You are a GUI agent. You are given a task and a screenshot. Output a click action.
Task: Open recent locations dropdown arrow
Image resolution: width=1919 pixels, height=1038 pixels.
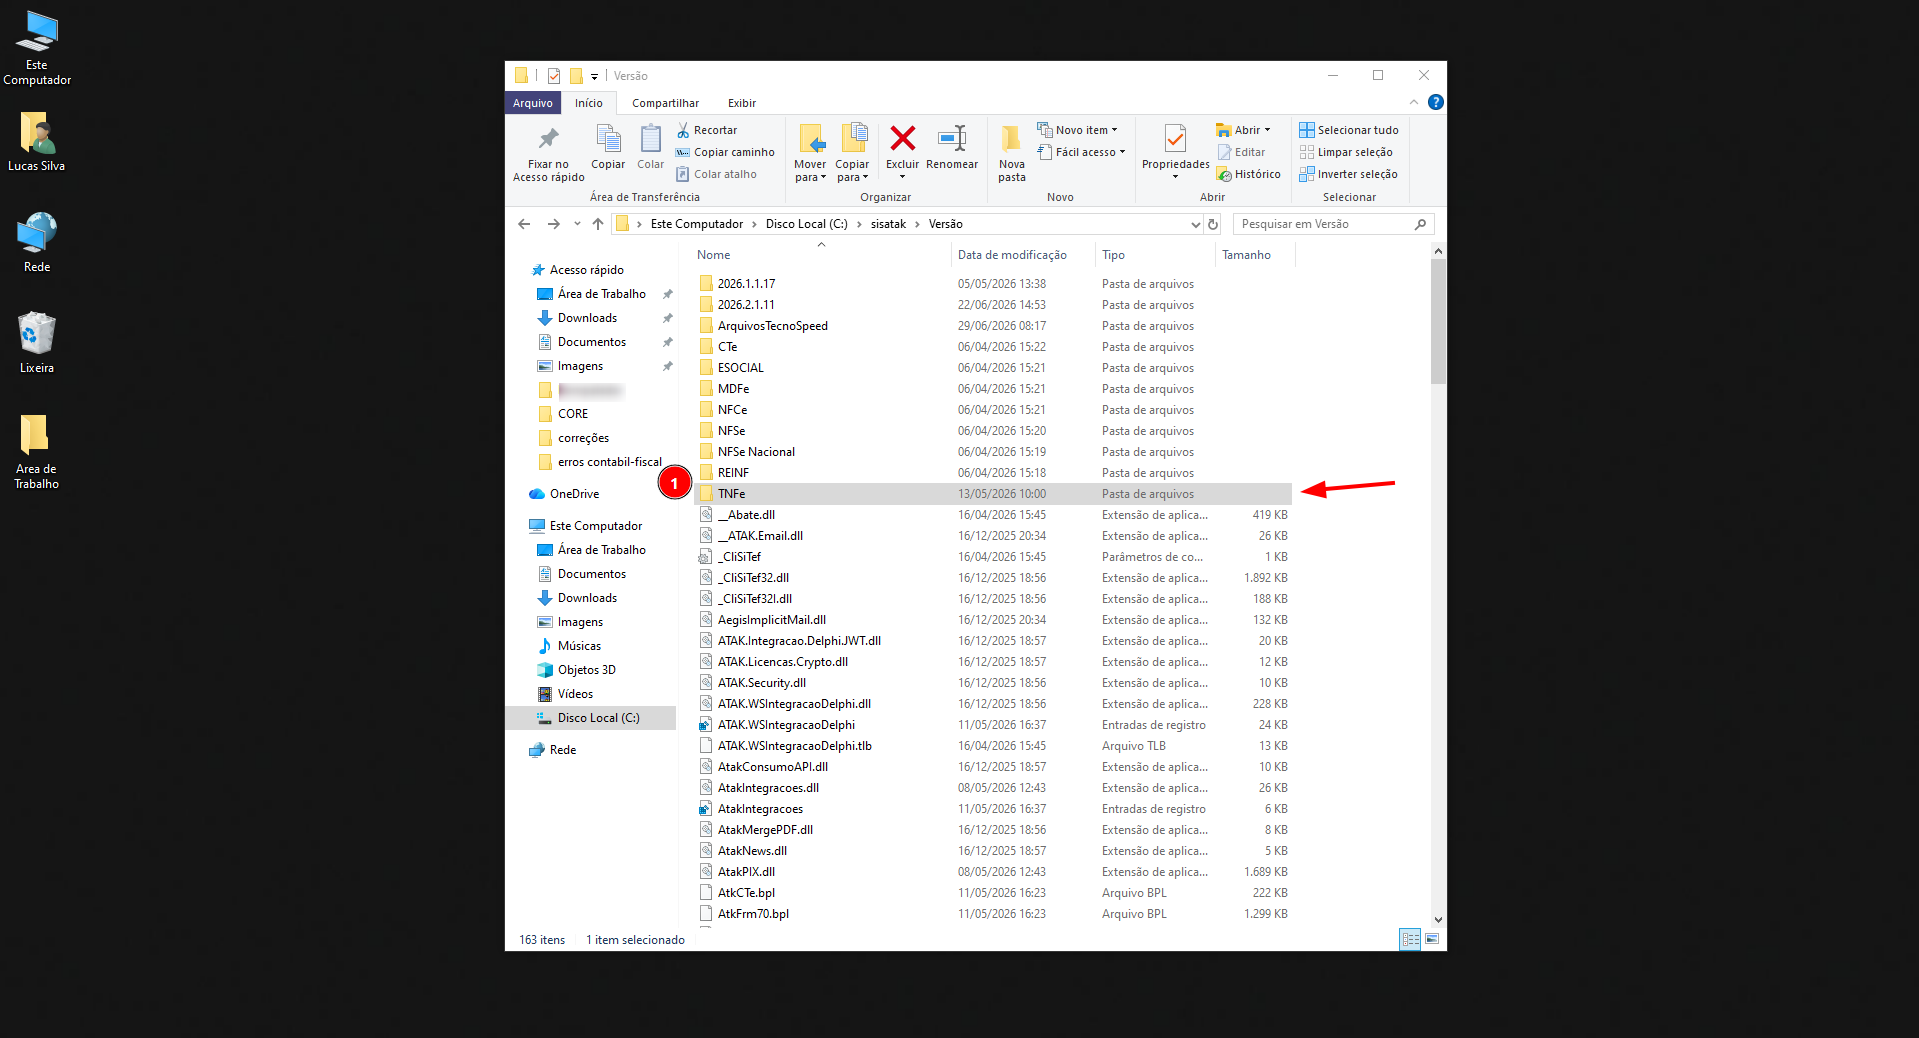pyautogui.click(x=577, y=224)
